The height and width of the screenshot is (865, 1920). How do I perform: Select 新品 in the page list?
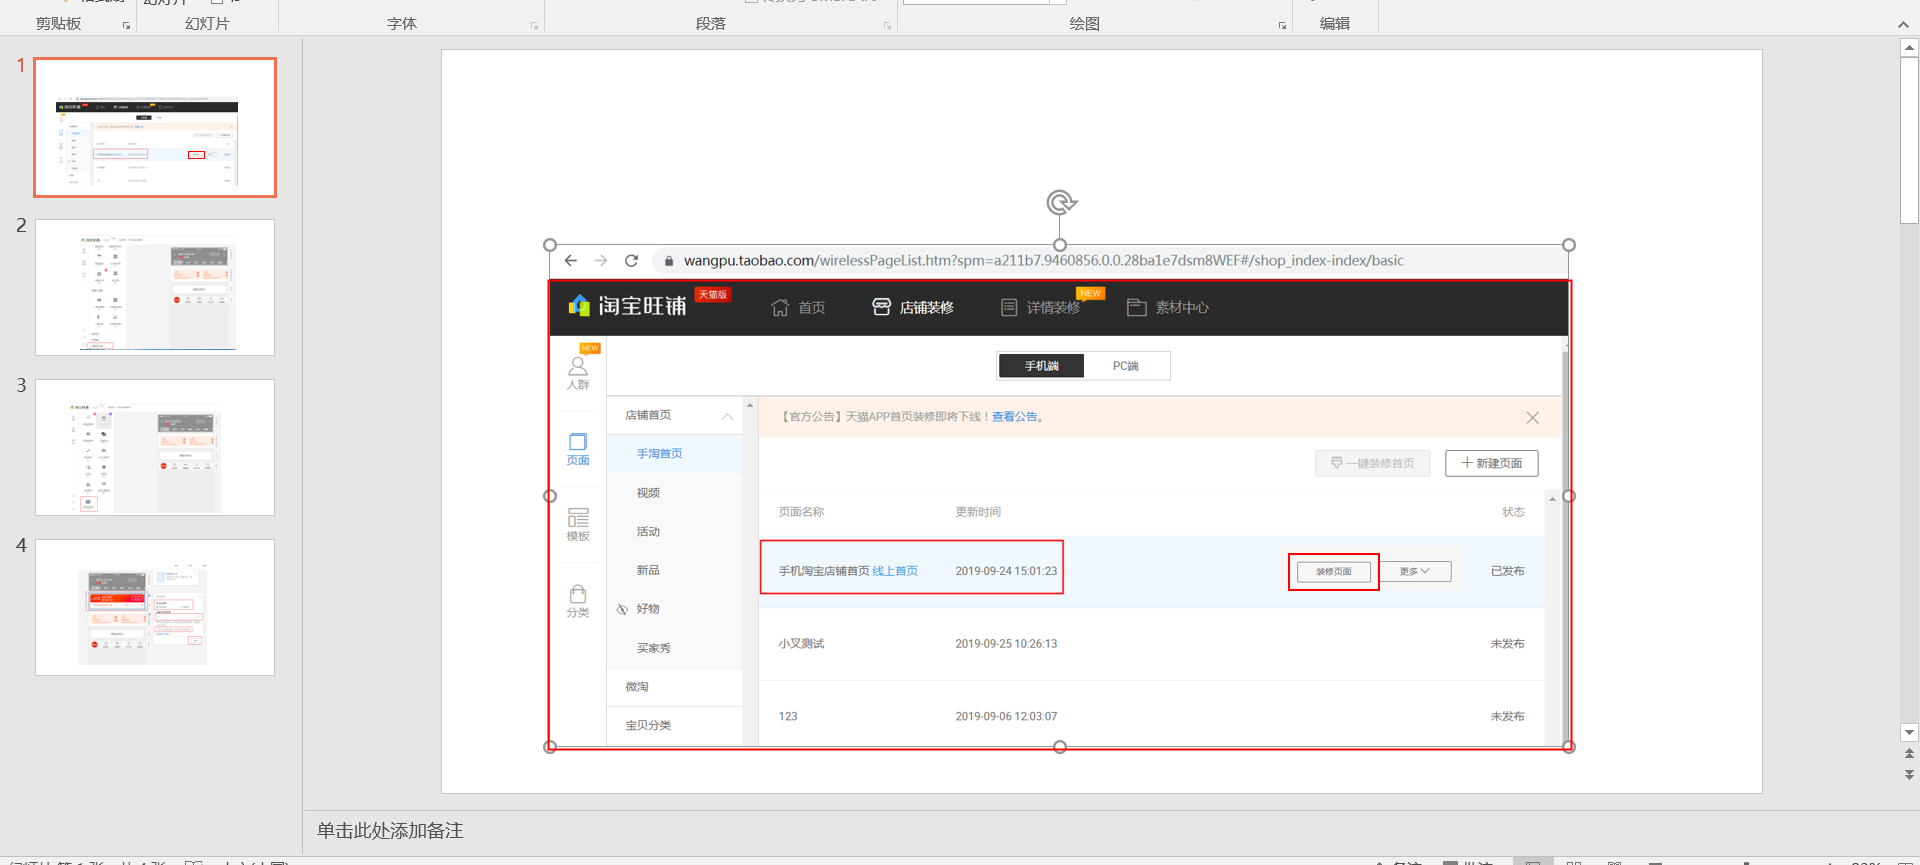tap(648, 570)
